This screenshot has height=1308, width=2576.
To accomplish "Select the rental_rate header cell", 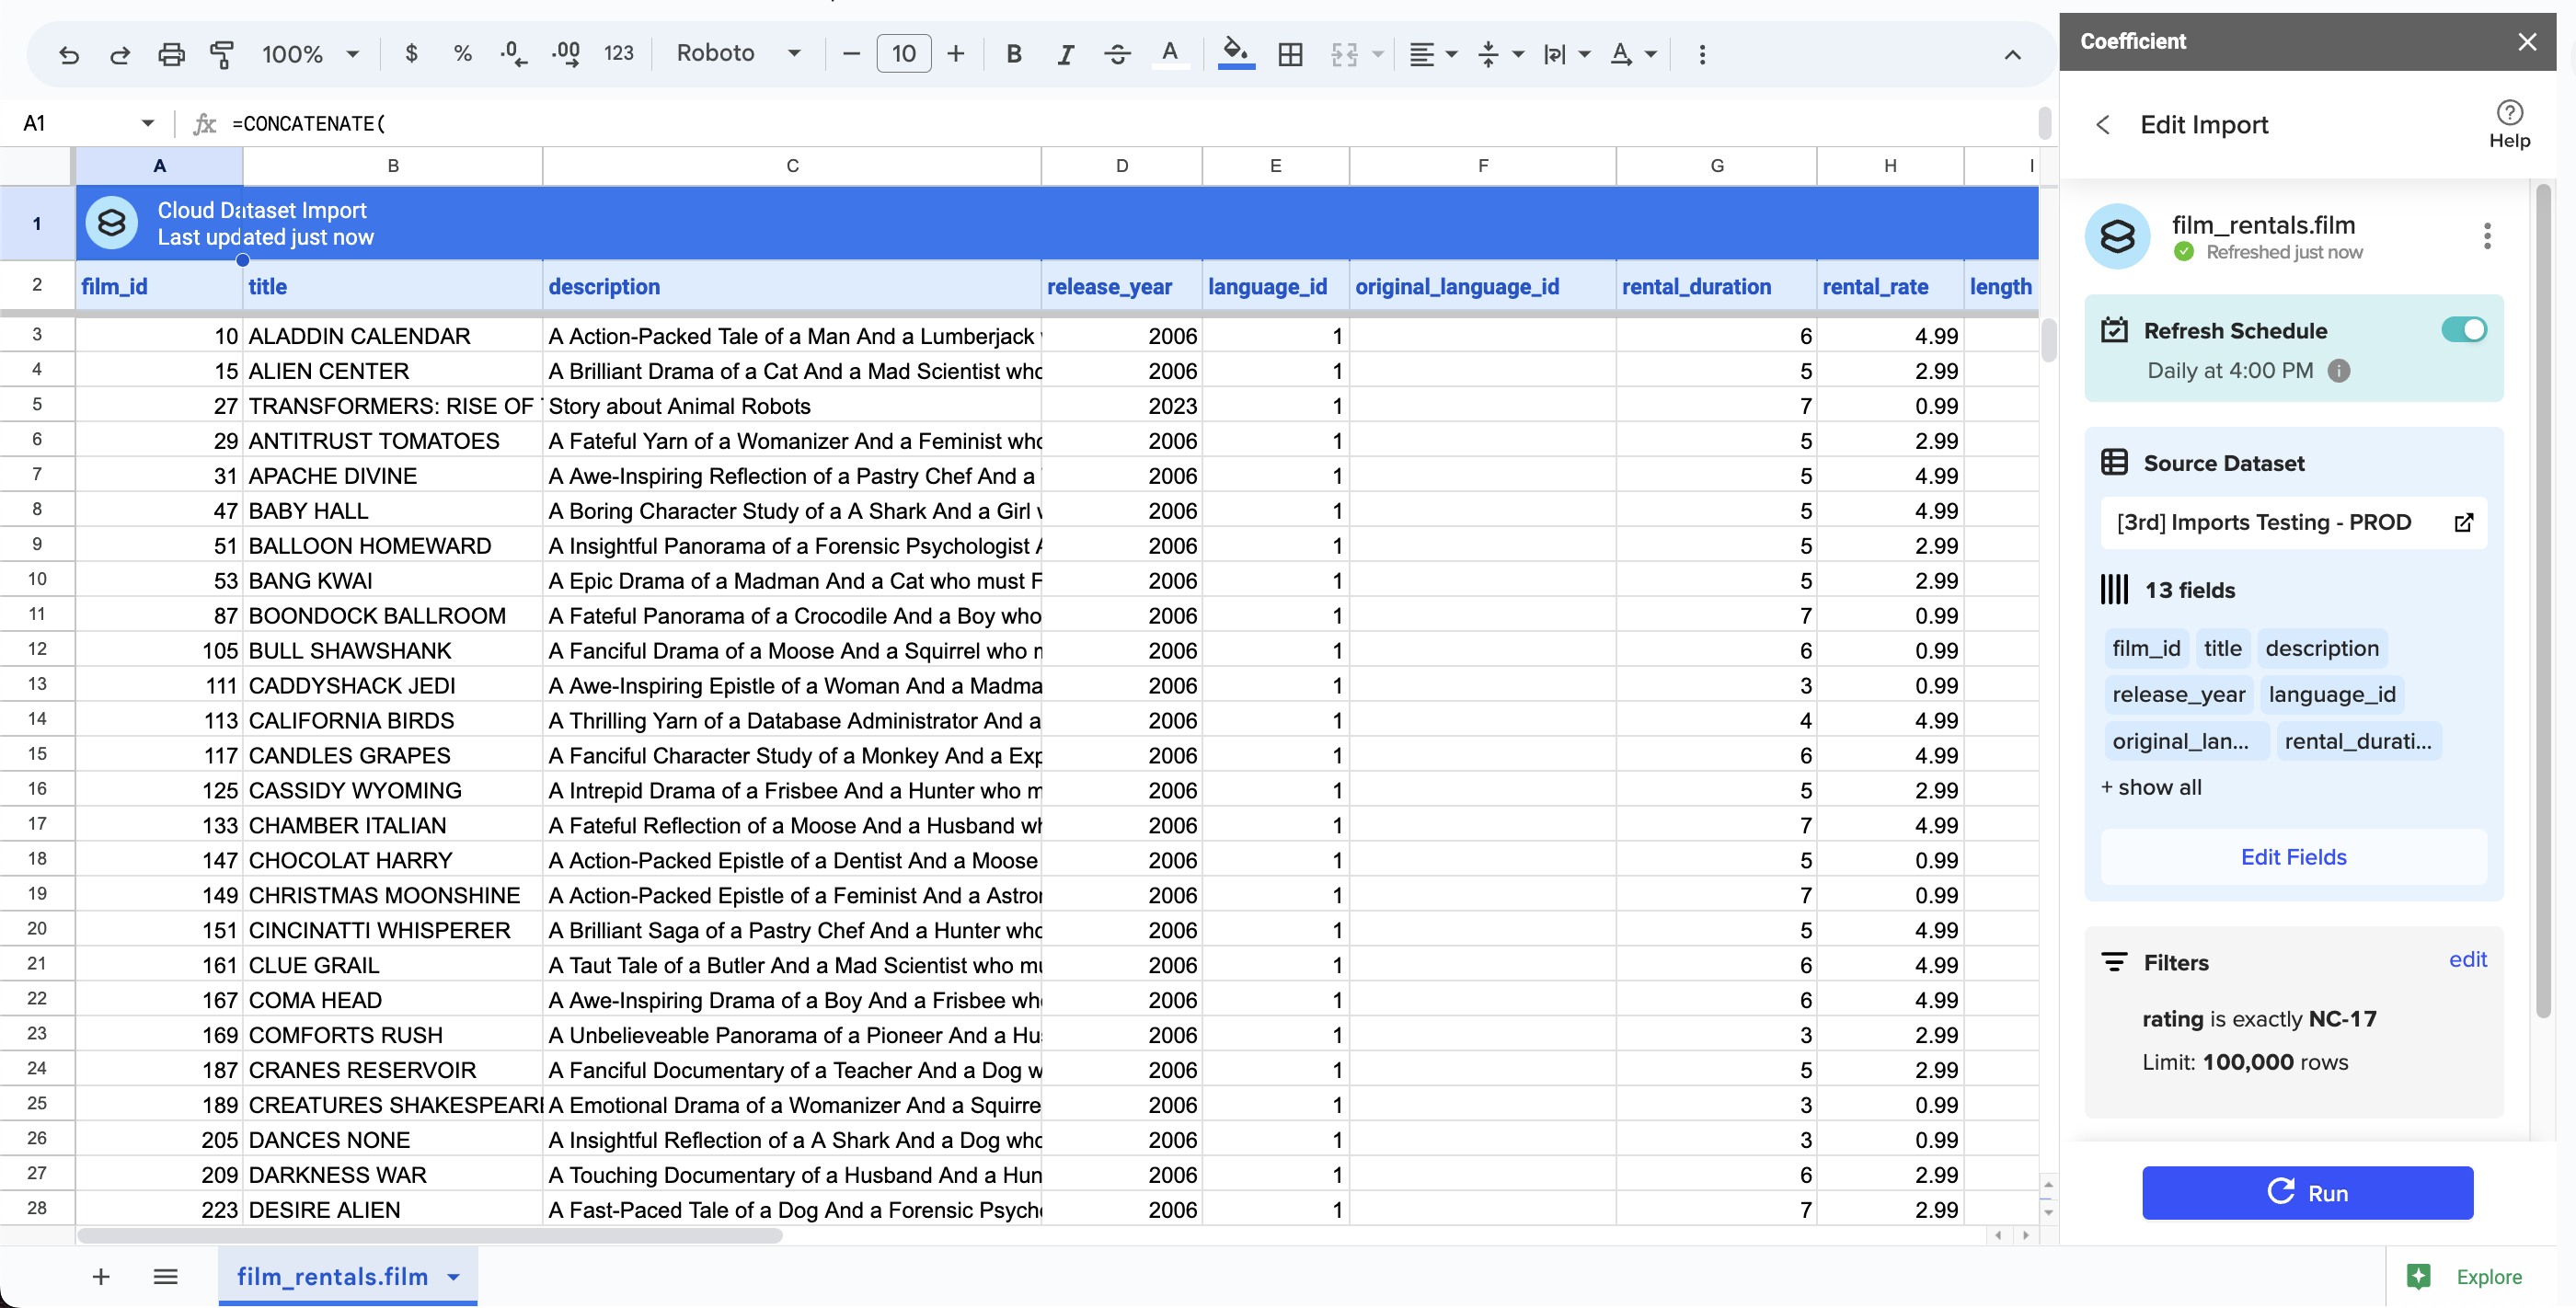I will pyautogui.click(x=1890, y=287).
